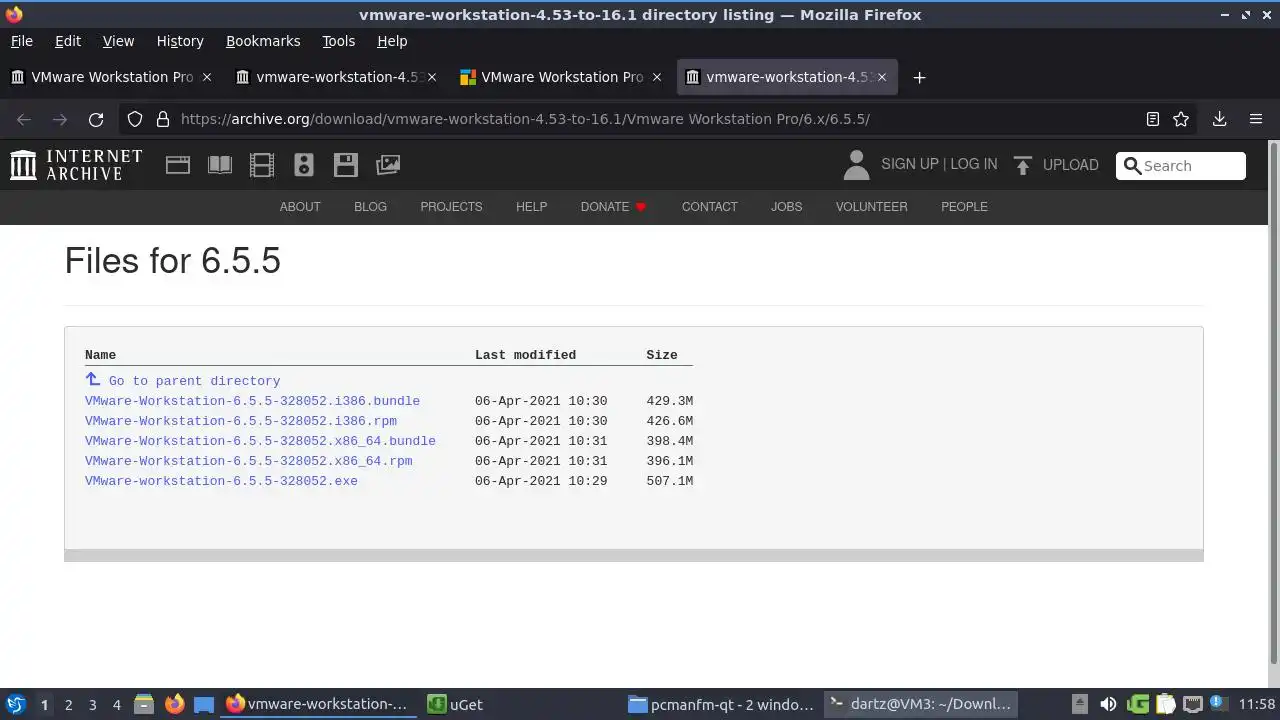1280x720 pixels.
Task: Open the Audio (speaker) icon
Action: [x=304, y=165]
